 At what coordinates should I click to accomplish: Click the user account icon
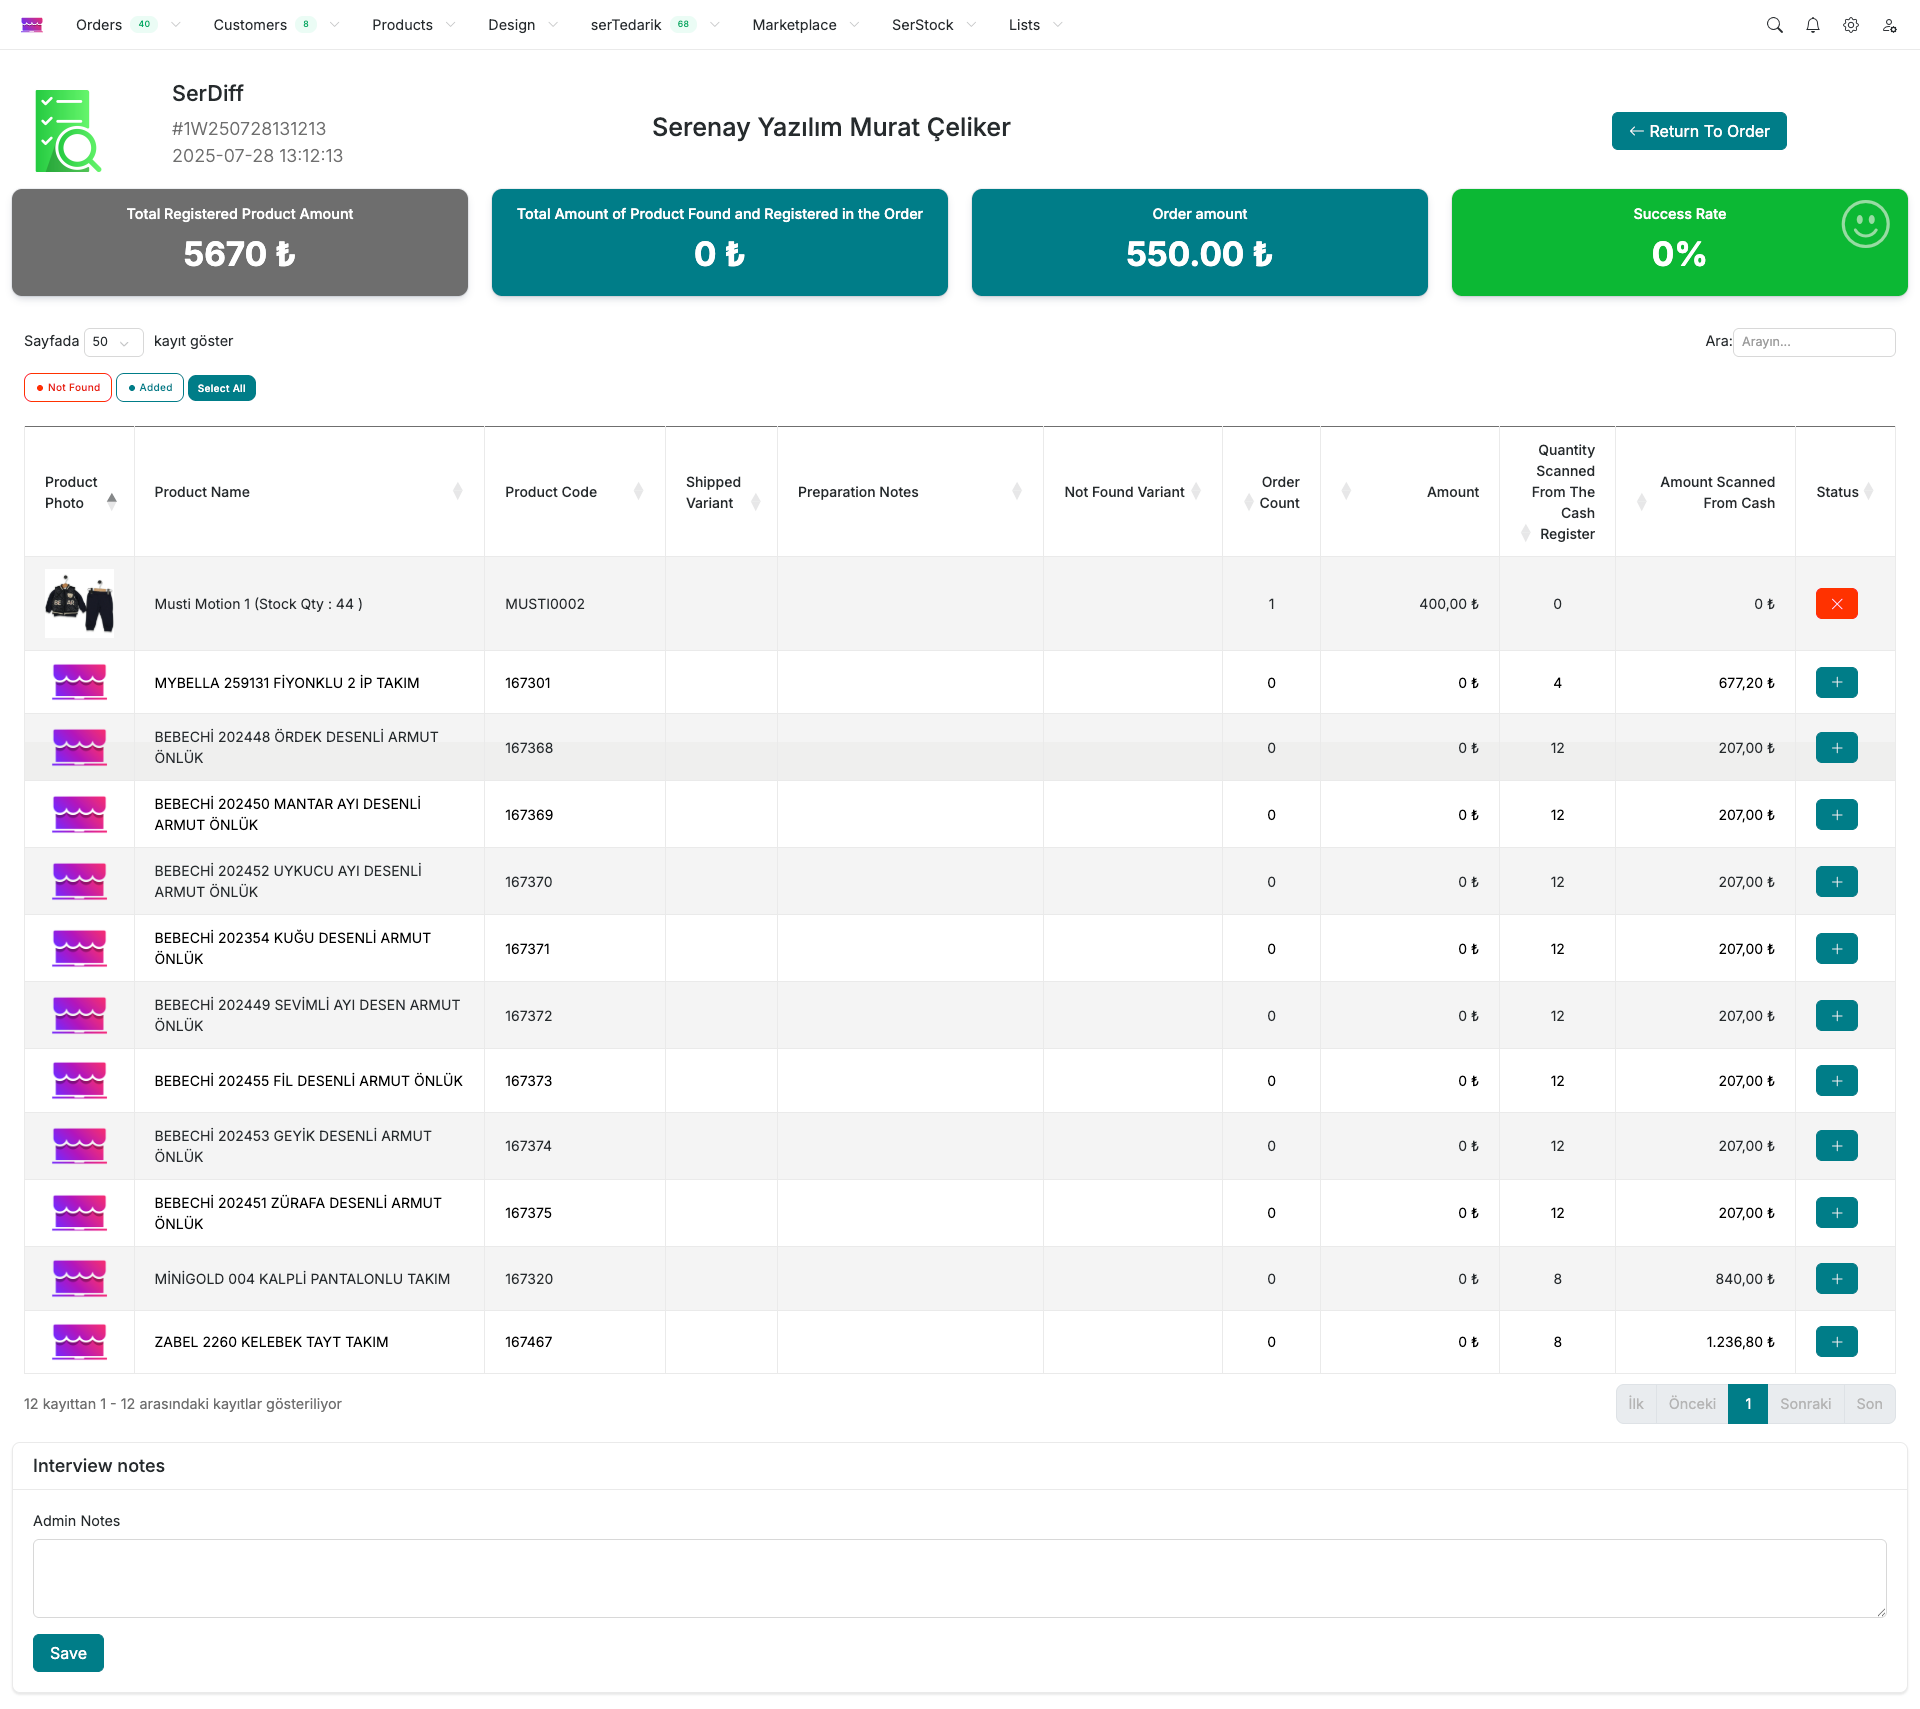click(1889, 25)
